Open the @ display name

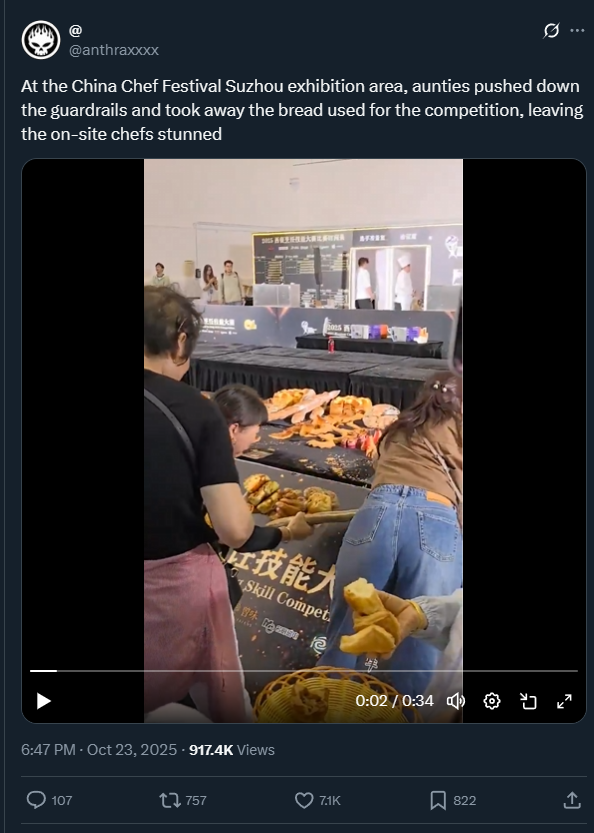(75, 31)
